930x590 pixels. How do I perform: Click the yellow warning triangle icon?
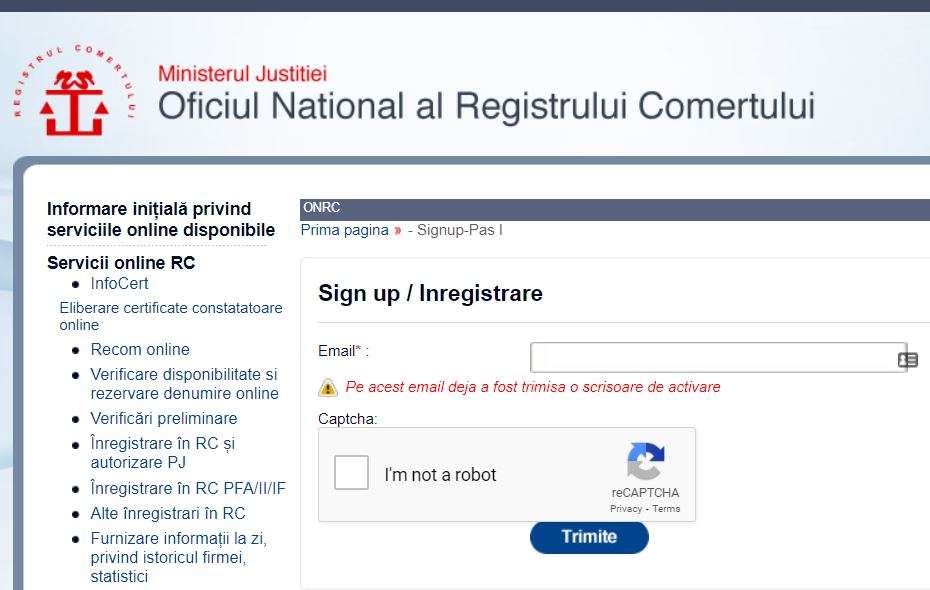tap(327, 387)
